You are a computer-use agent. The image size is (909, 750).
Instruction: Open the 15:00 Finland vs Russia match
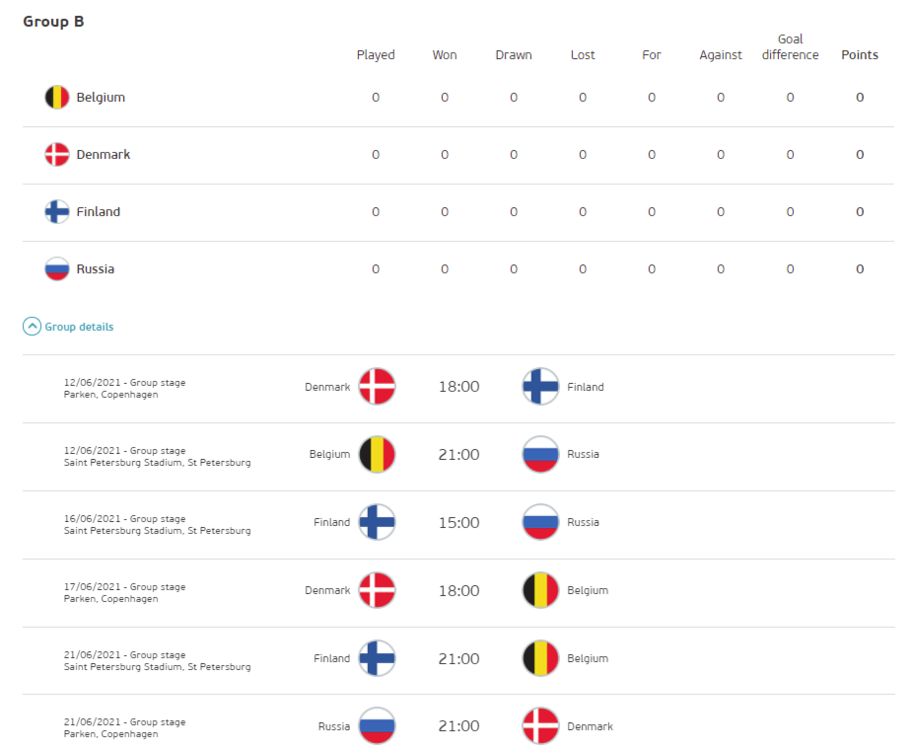459,522
